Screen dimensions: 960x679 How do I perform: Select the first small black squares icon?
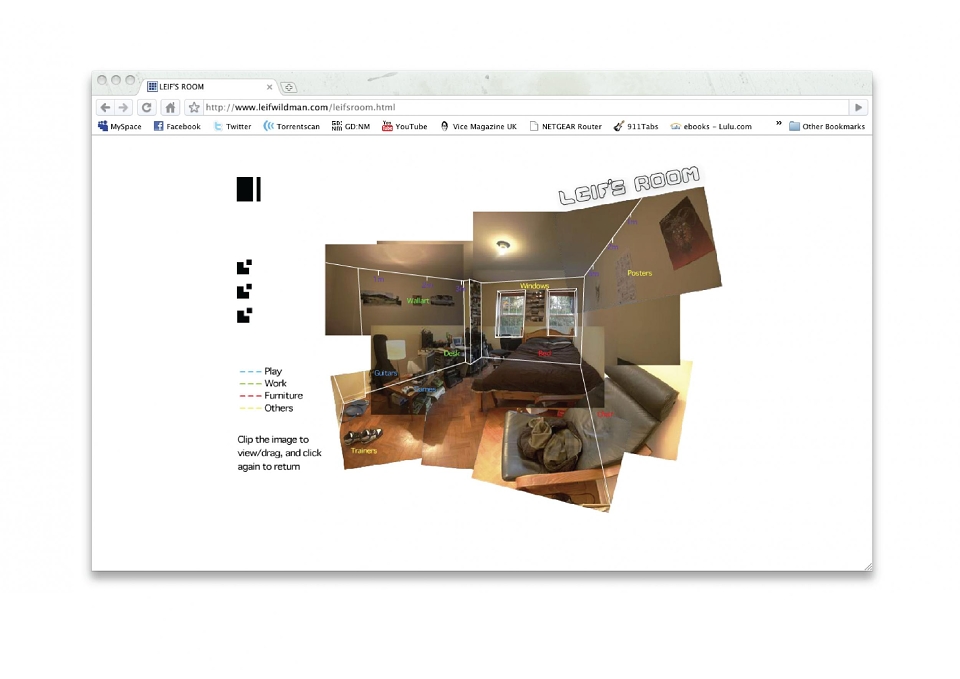[244, 267]
